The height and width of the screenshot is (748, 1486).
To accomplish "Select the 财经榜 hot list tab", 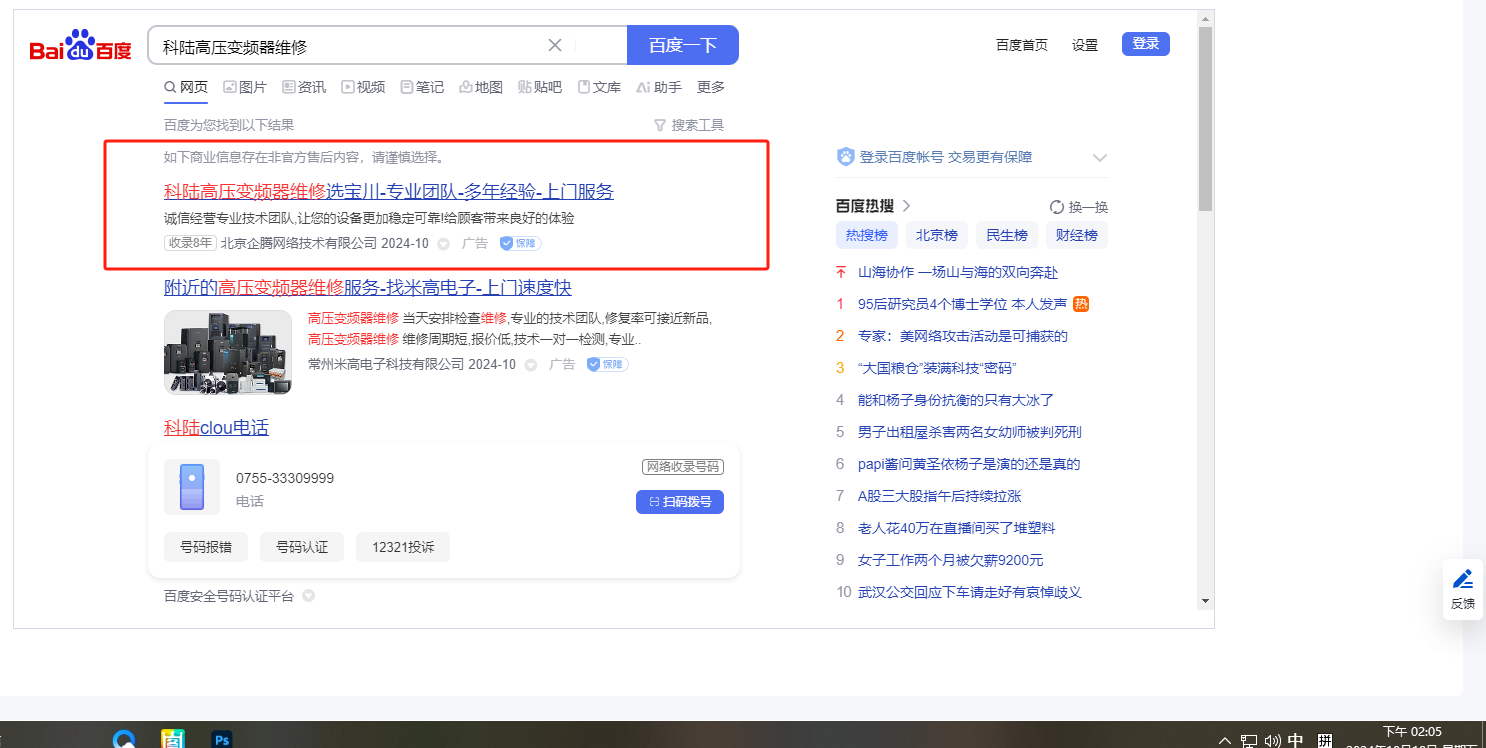I will point(1077,235).
